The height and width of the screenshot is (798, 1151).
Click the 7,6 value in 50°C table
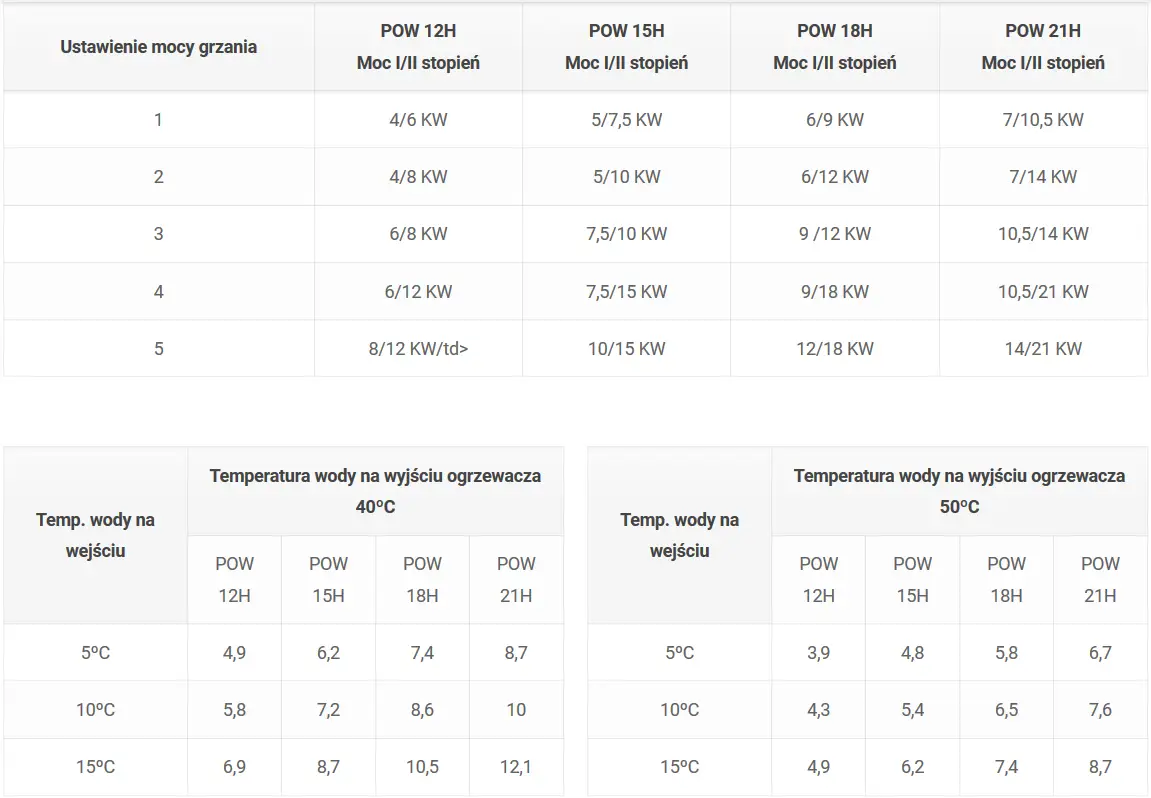point(1100,710)
